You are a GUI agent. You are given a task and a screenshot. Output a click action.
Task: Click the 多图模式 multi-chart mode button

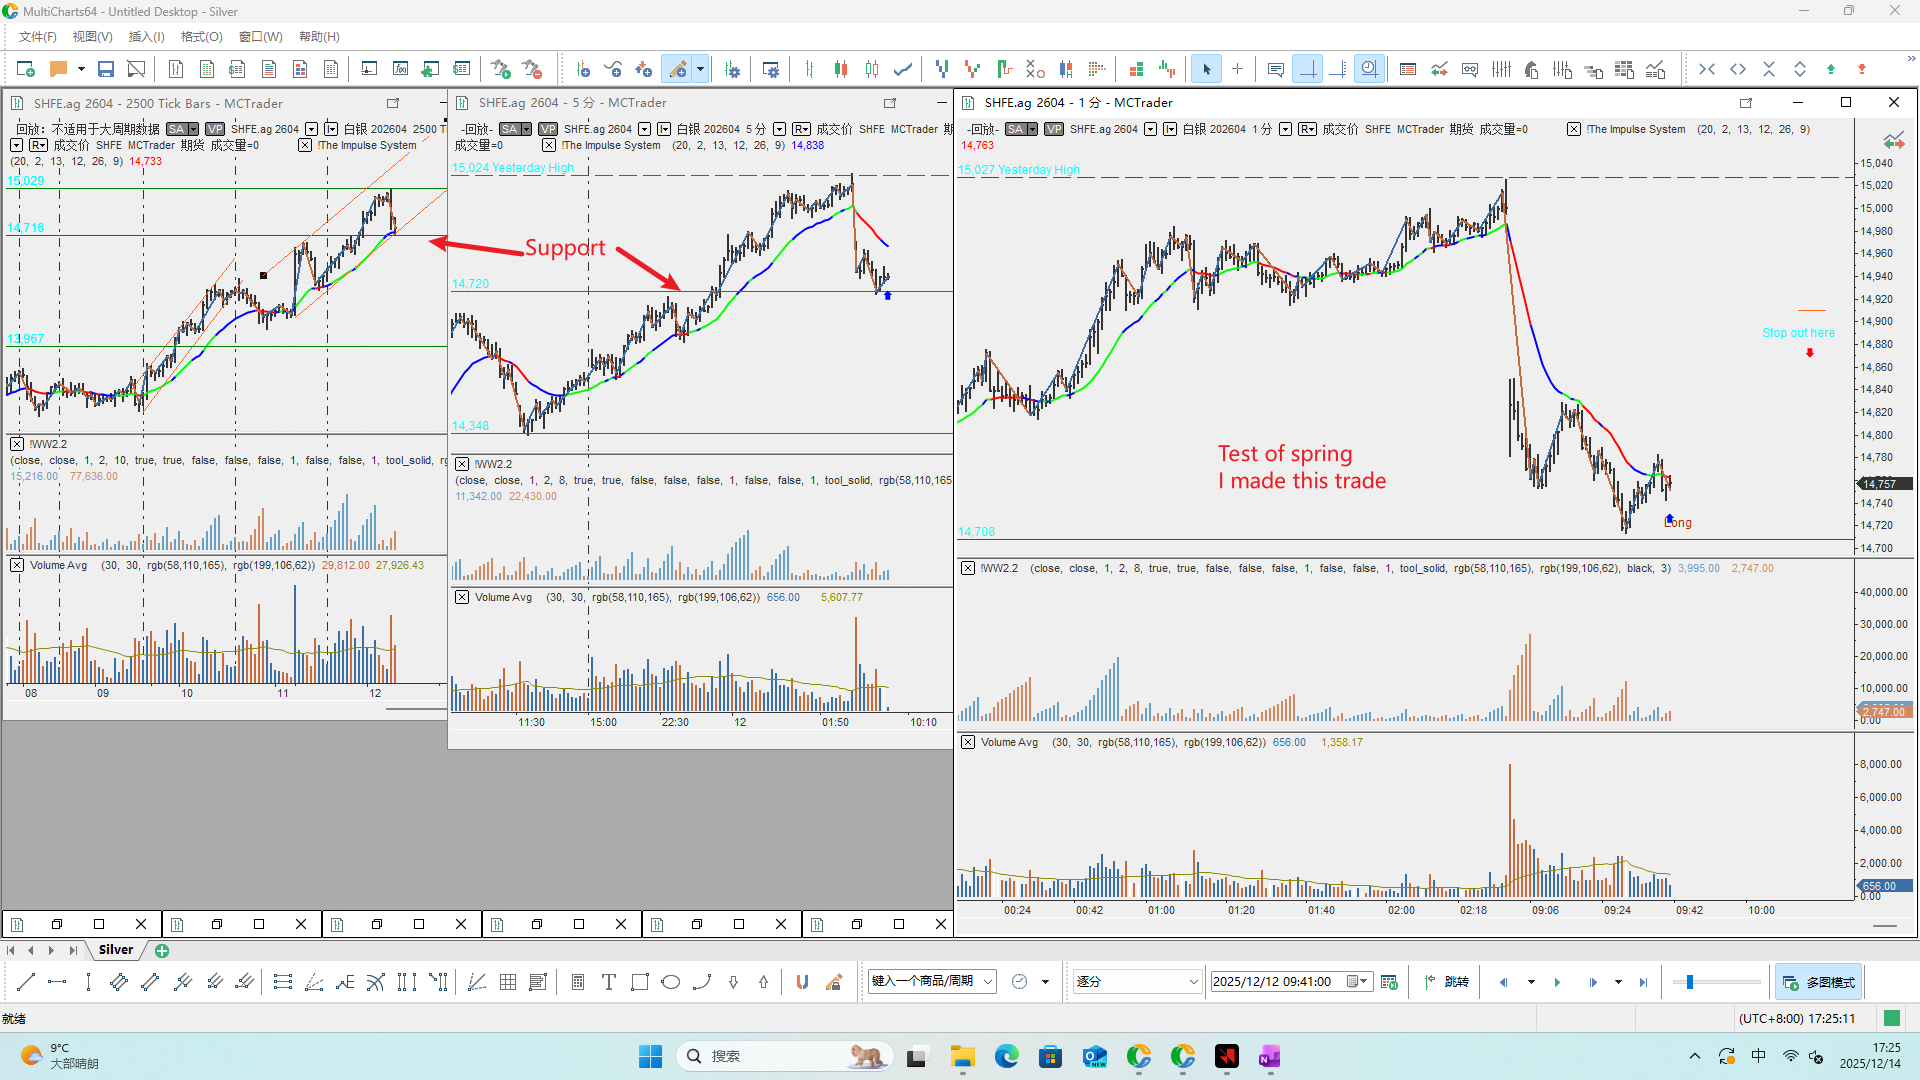coord(1818,982)
